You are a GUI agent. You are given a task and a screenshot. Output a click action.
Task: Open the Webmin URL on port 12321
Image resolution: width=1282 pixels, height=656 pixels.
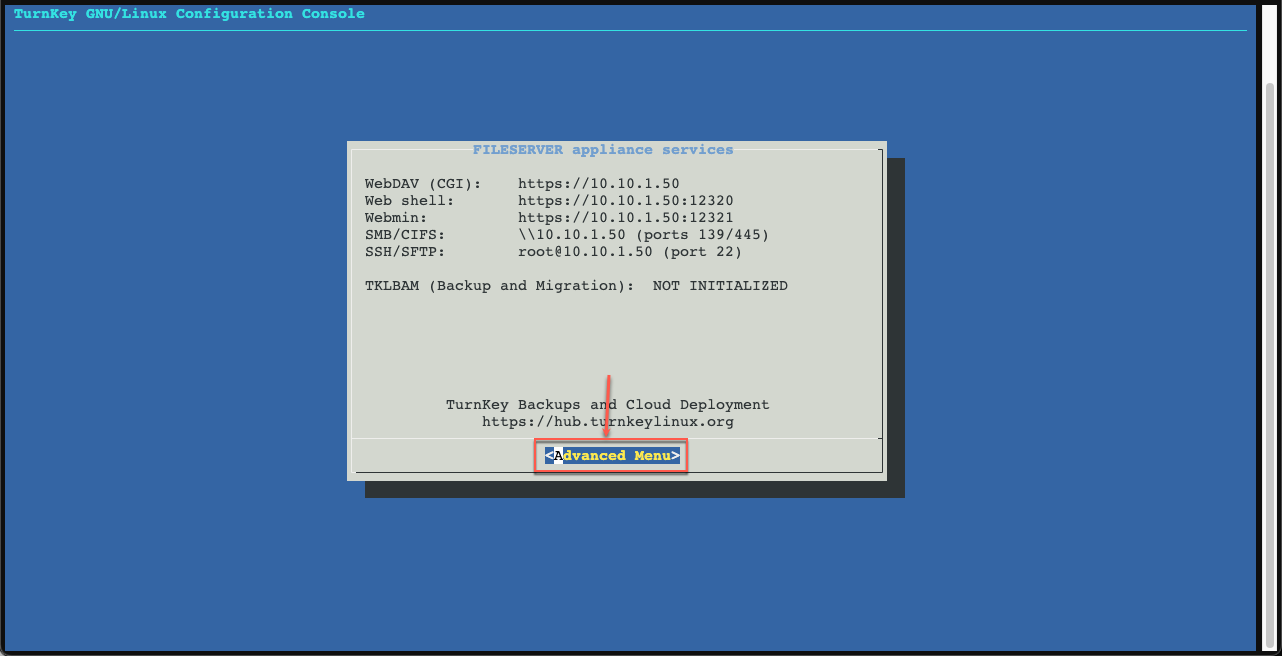click(625, 217)
